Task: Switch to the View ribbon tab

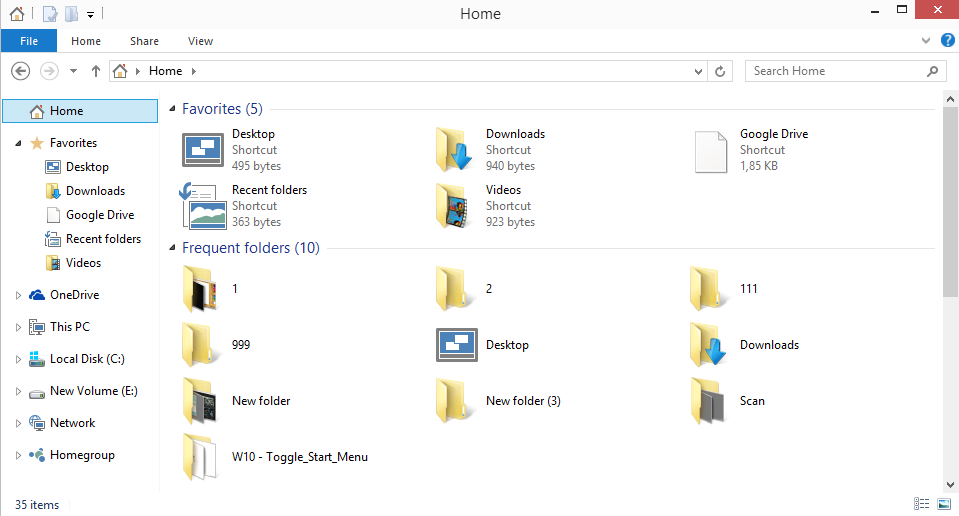Action: click(200, 41)
